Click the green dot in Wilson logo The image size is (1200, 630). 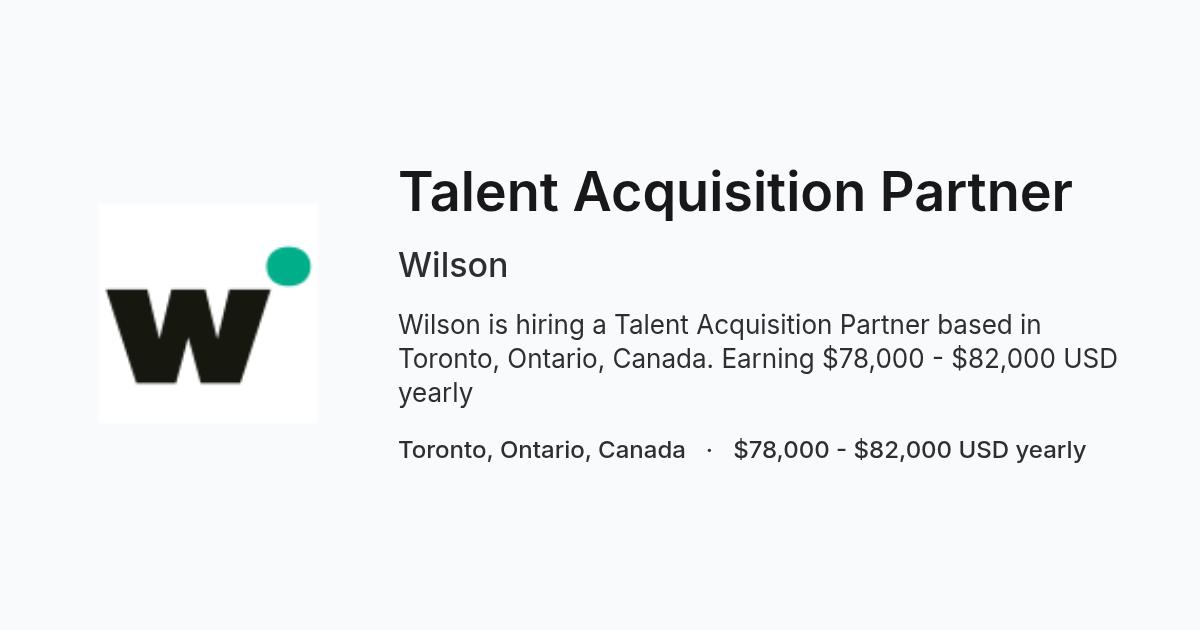pyautogui.click(x=288, y=266)
